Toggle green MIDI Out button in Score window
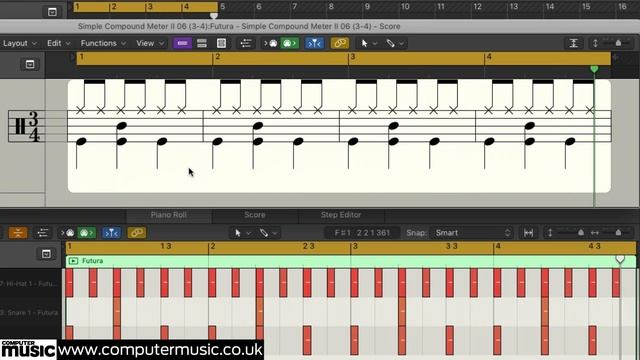The height and width of the screenshot is (360, 640). [x=289, y=43]
